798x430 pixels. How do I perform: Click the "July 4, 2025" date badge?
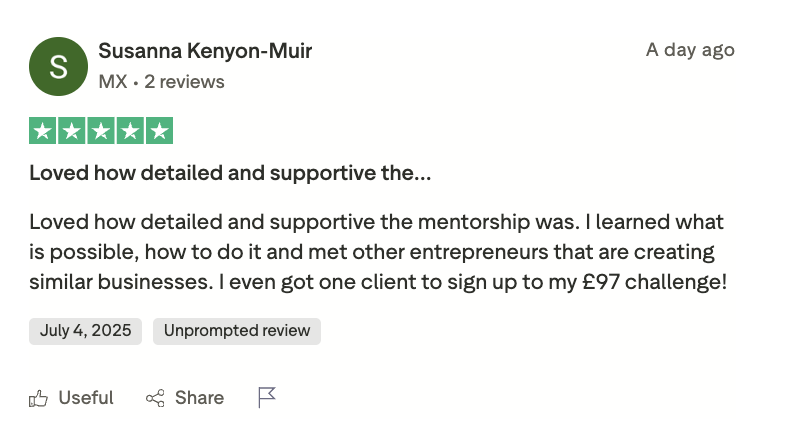point(85,331)
